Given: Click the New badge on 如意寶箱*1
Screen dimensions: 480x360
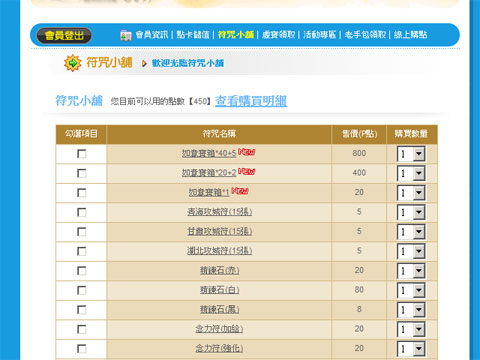Looking at the screenshot, I should pos(240,191).
